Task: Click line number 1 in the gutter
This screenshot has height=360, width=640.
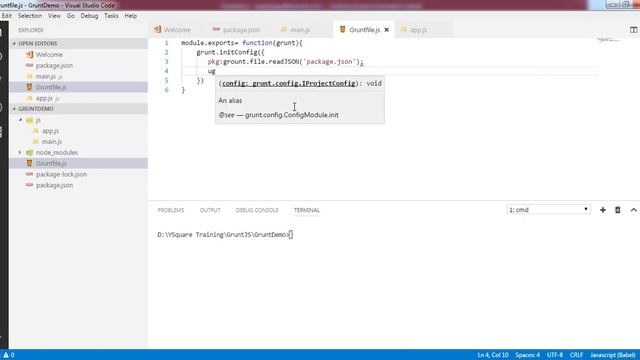Action: click(167, 43)
